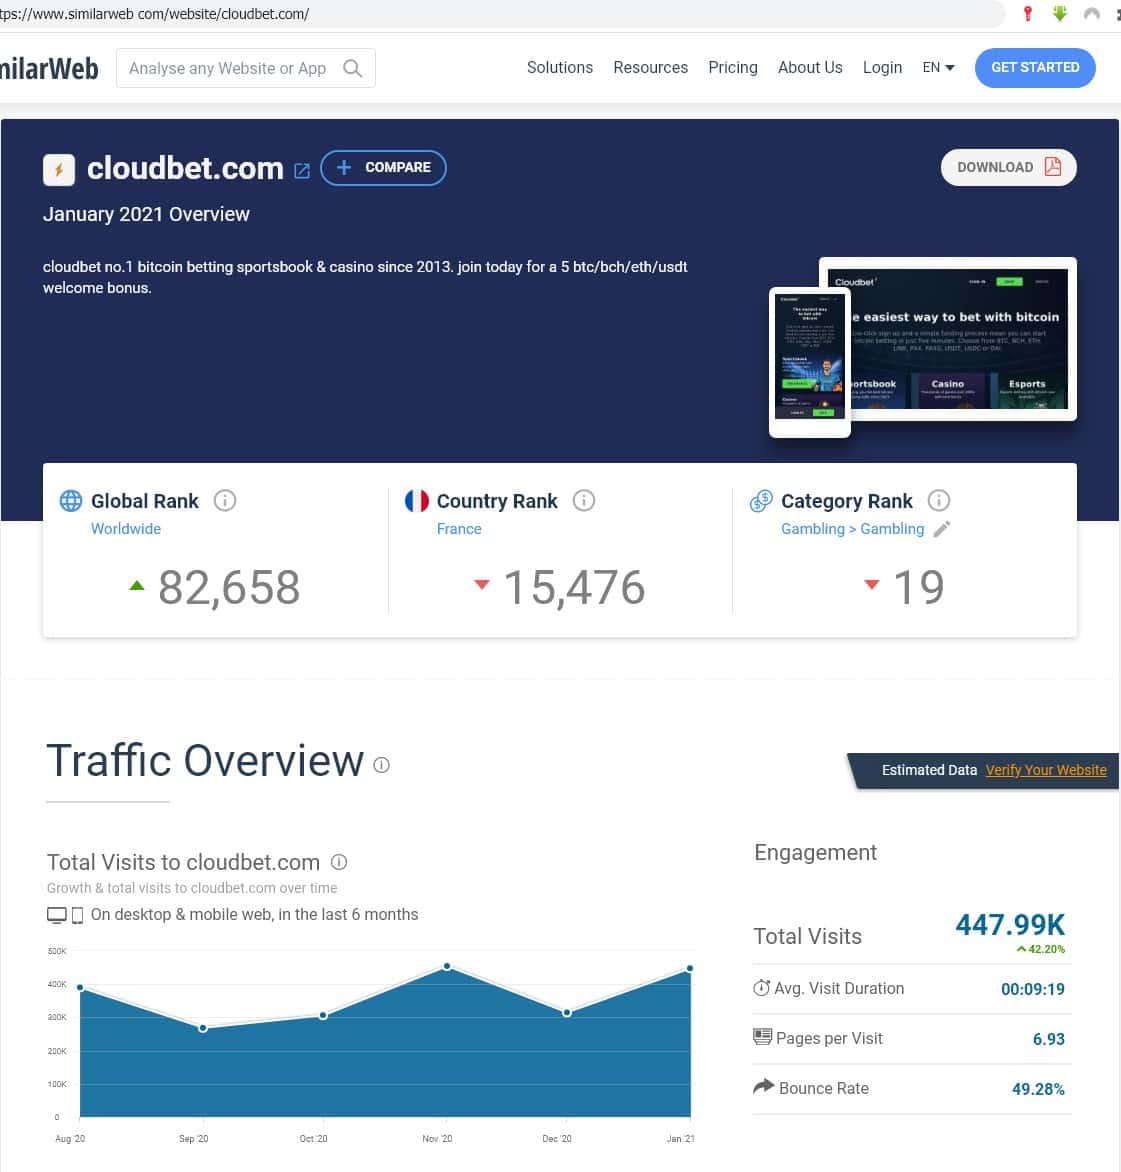Click the France flag icon

[417, 501]
